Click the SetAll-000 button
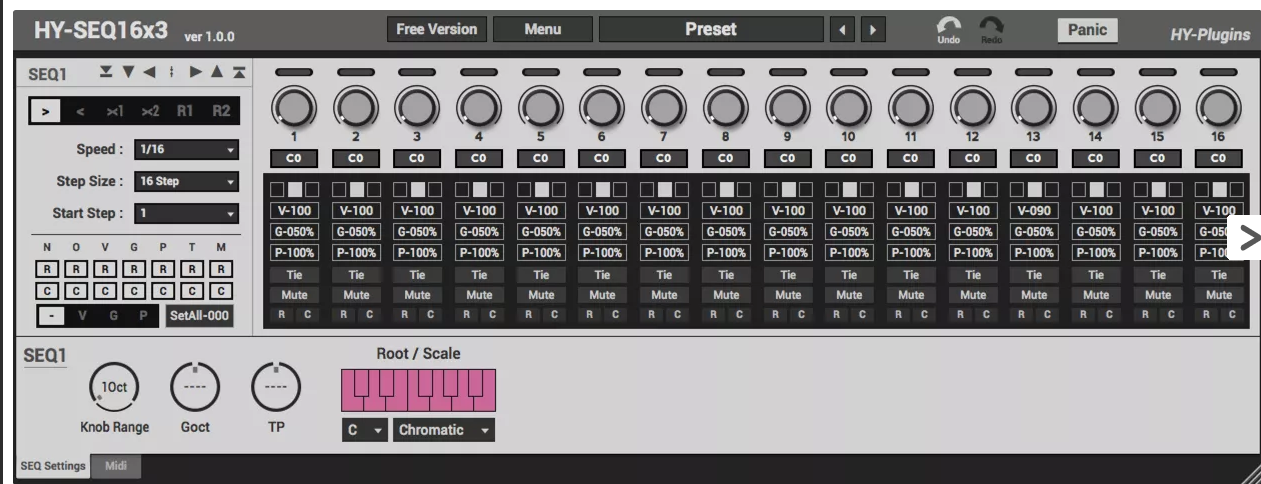Image resolution: width=1261 pixels, height=484 pixels. [x=199, y=317]
